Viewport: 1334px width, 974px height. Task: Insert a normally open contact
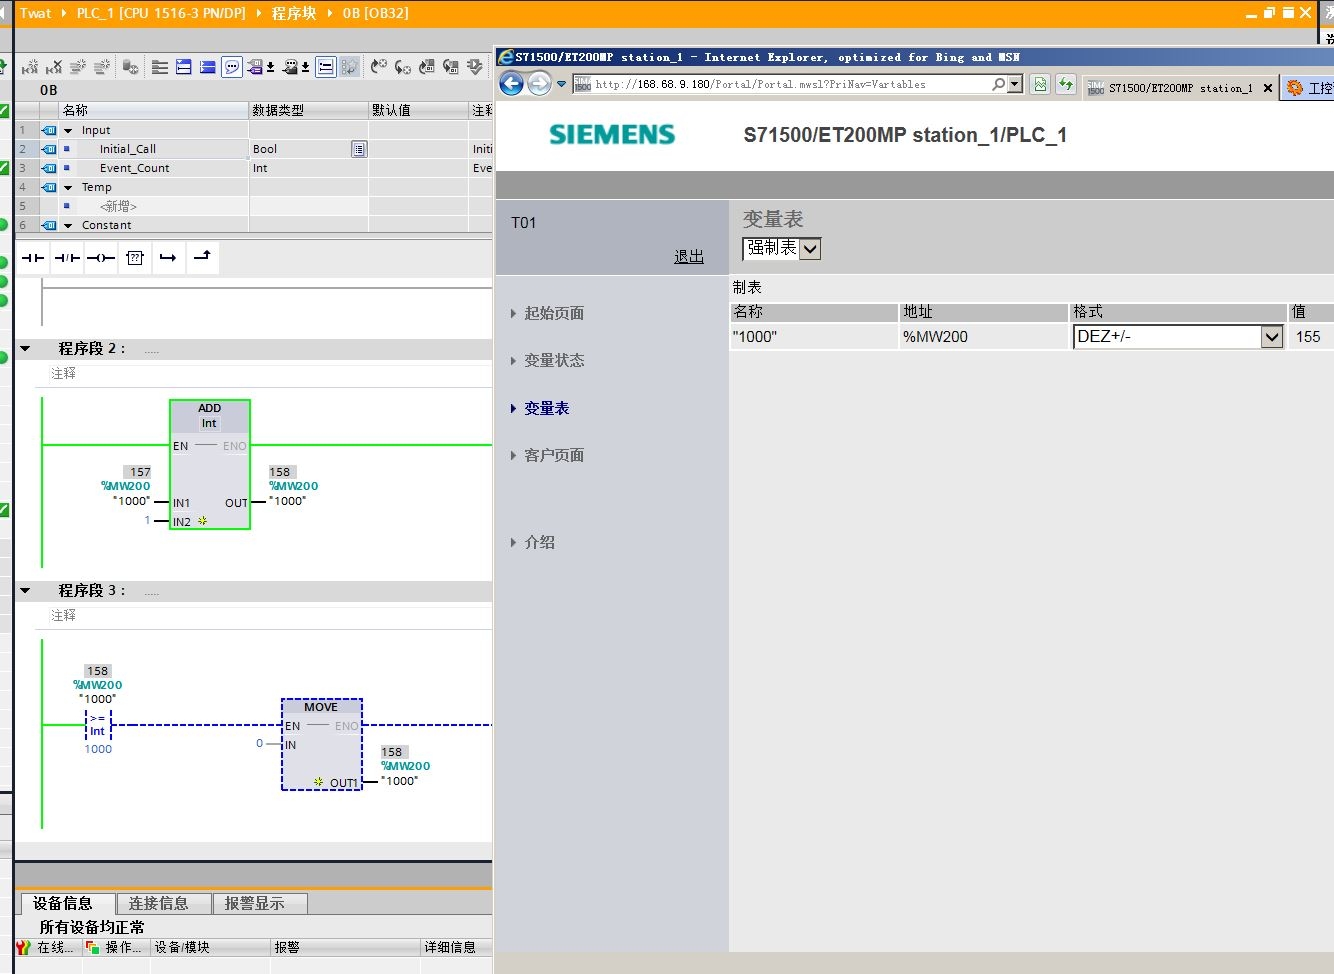click(33, 258)
